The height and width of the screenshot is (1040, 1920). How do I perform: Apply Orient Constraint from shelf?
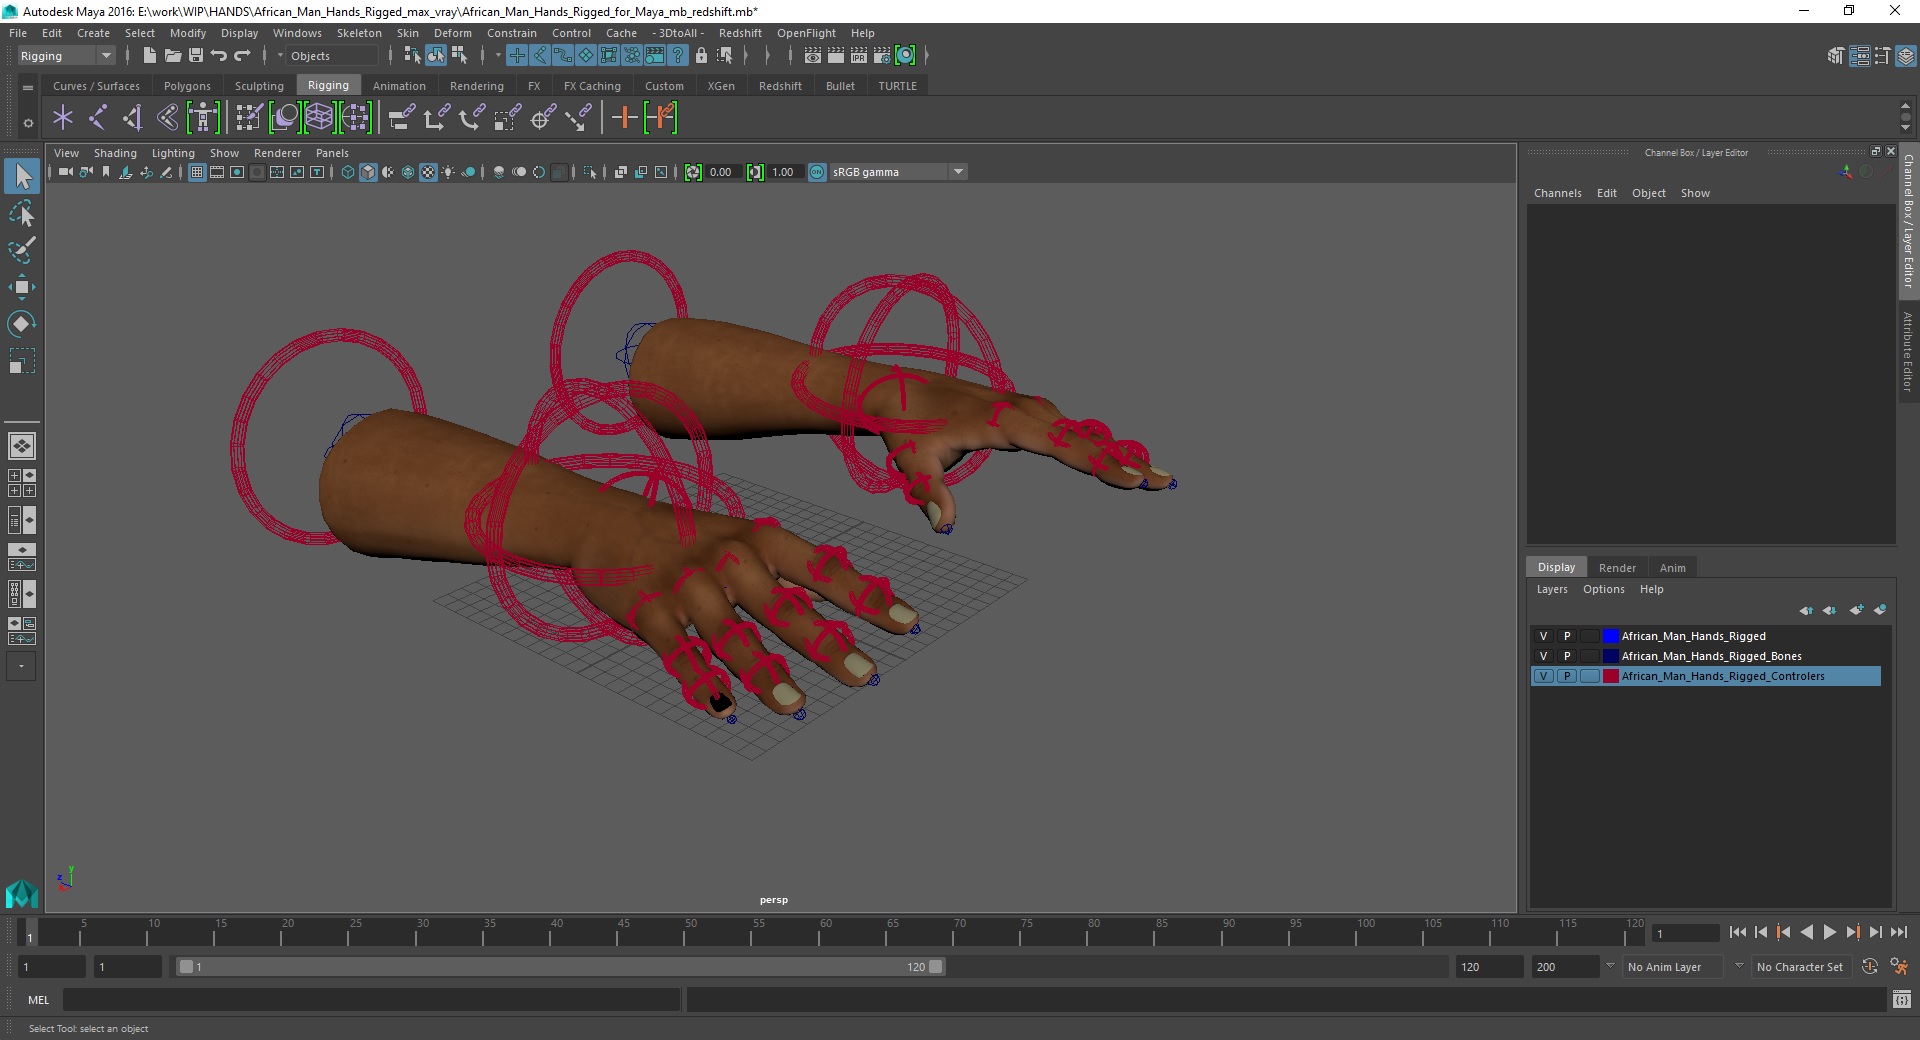tap(472, 118)
